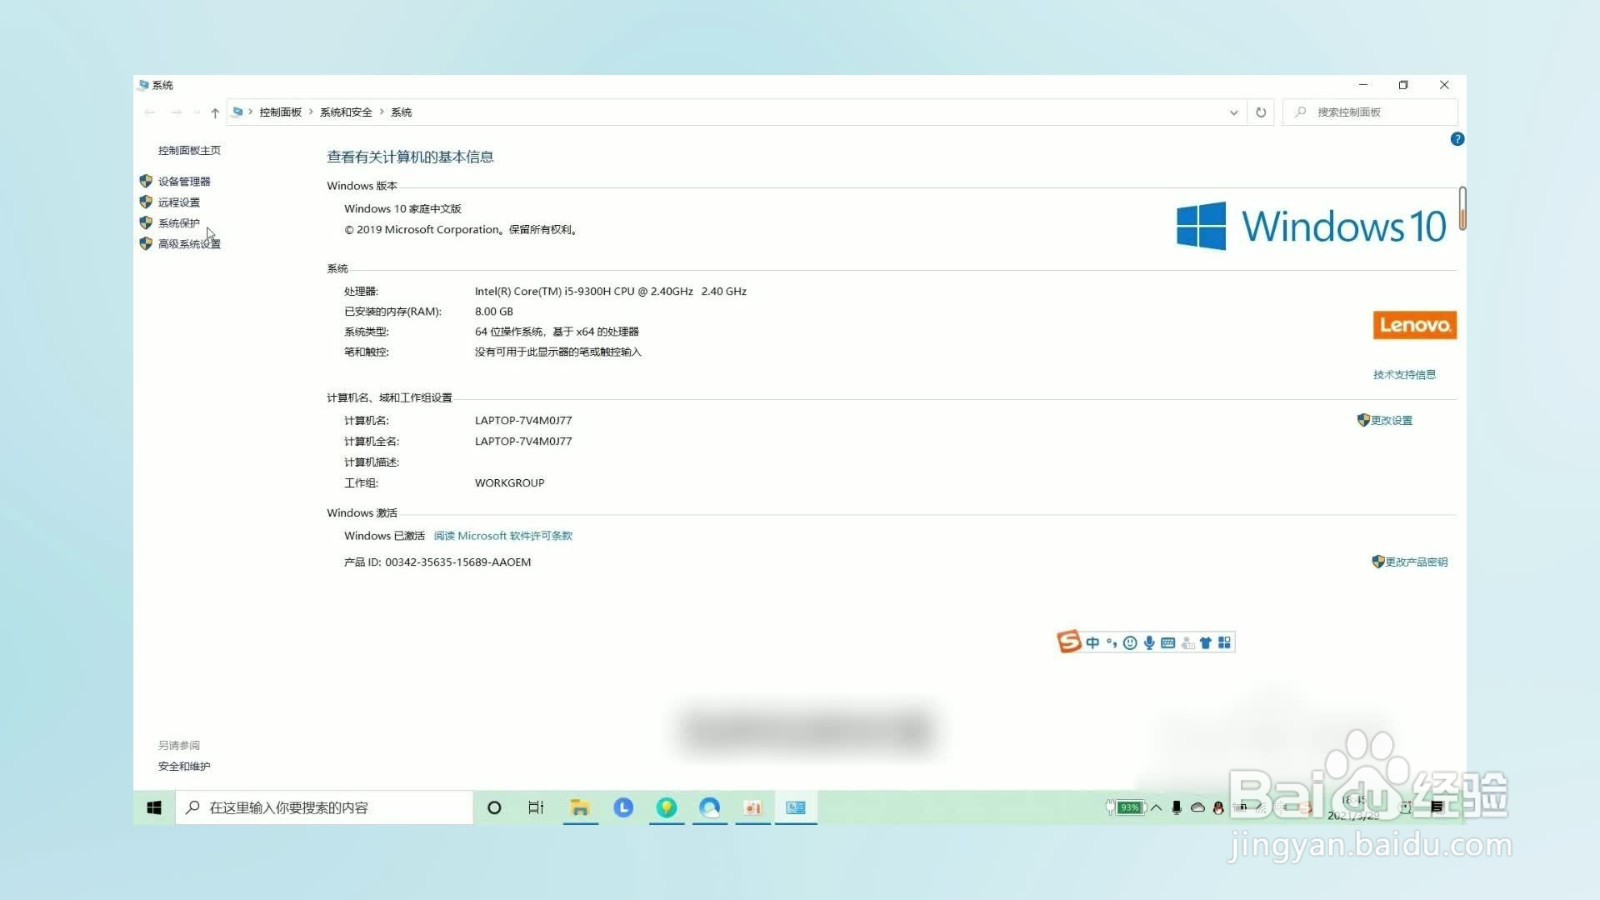Refresh the control panel page
1600x900 pixels.
pos(1261,112)
